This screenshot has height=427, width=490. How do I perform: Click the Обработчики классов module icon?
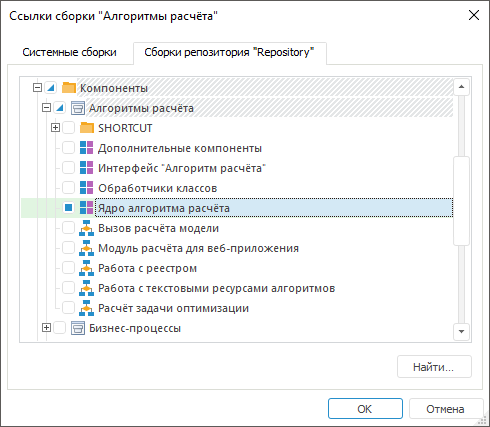87,188
